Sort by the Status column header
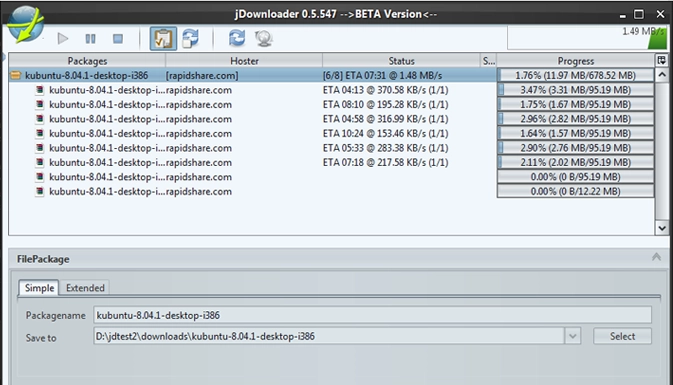Image resolution: width=673 pixels, height=385 pixels. click(x=401, y=61)
